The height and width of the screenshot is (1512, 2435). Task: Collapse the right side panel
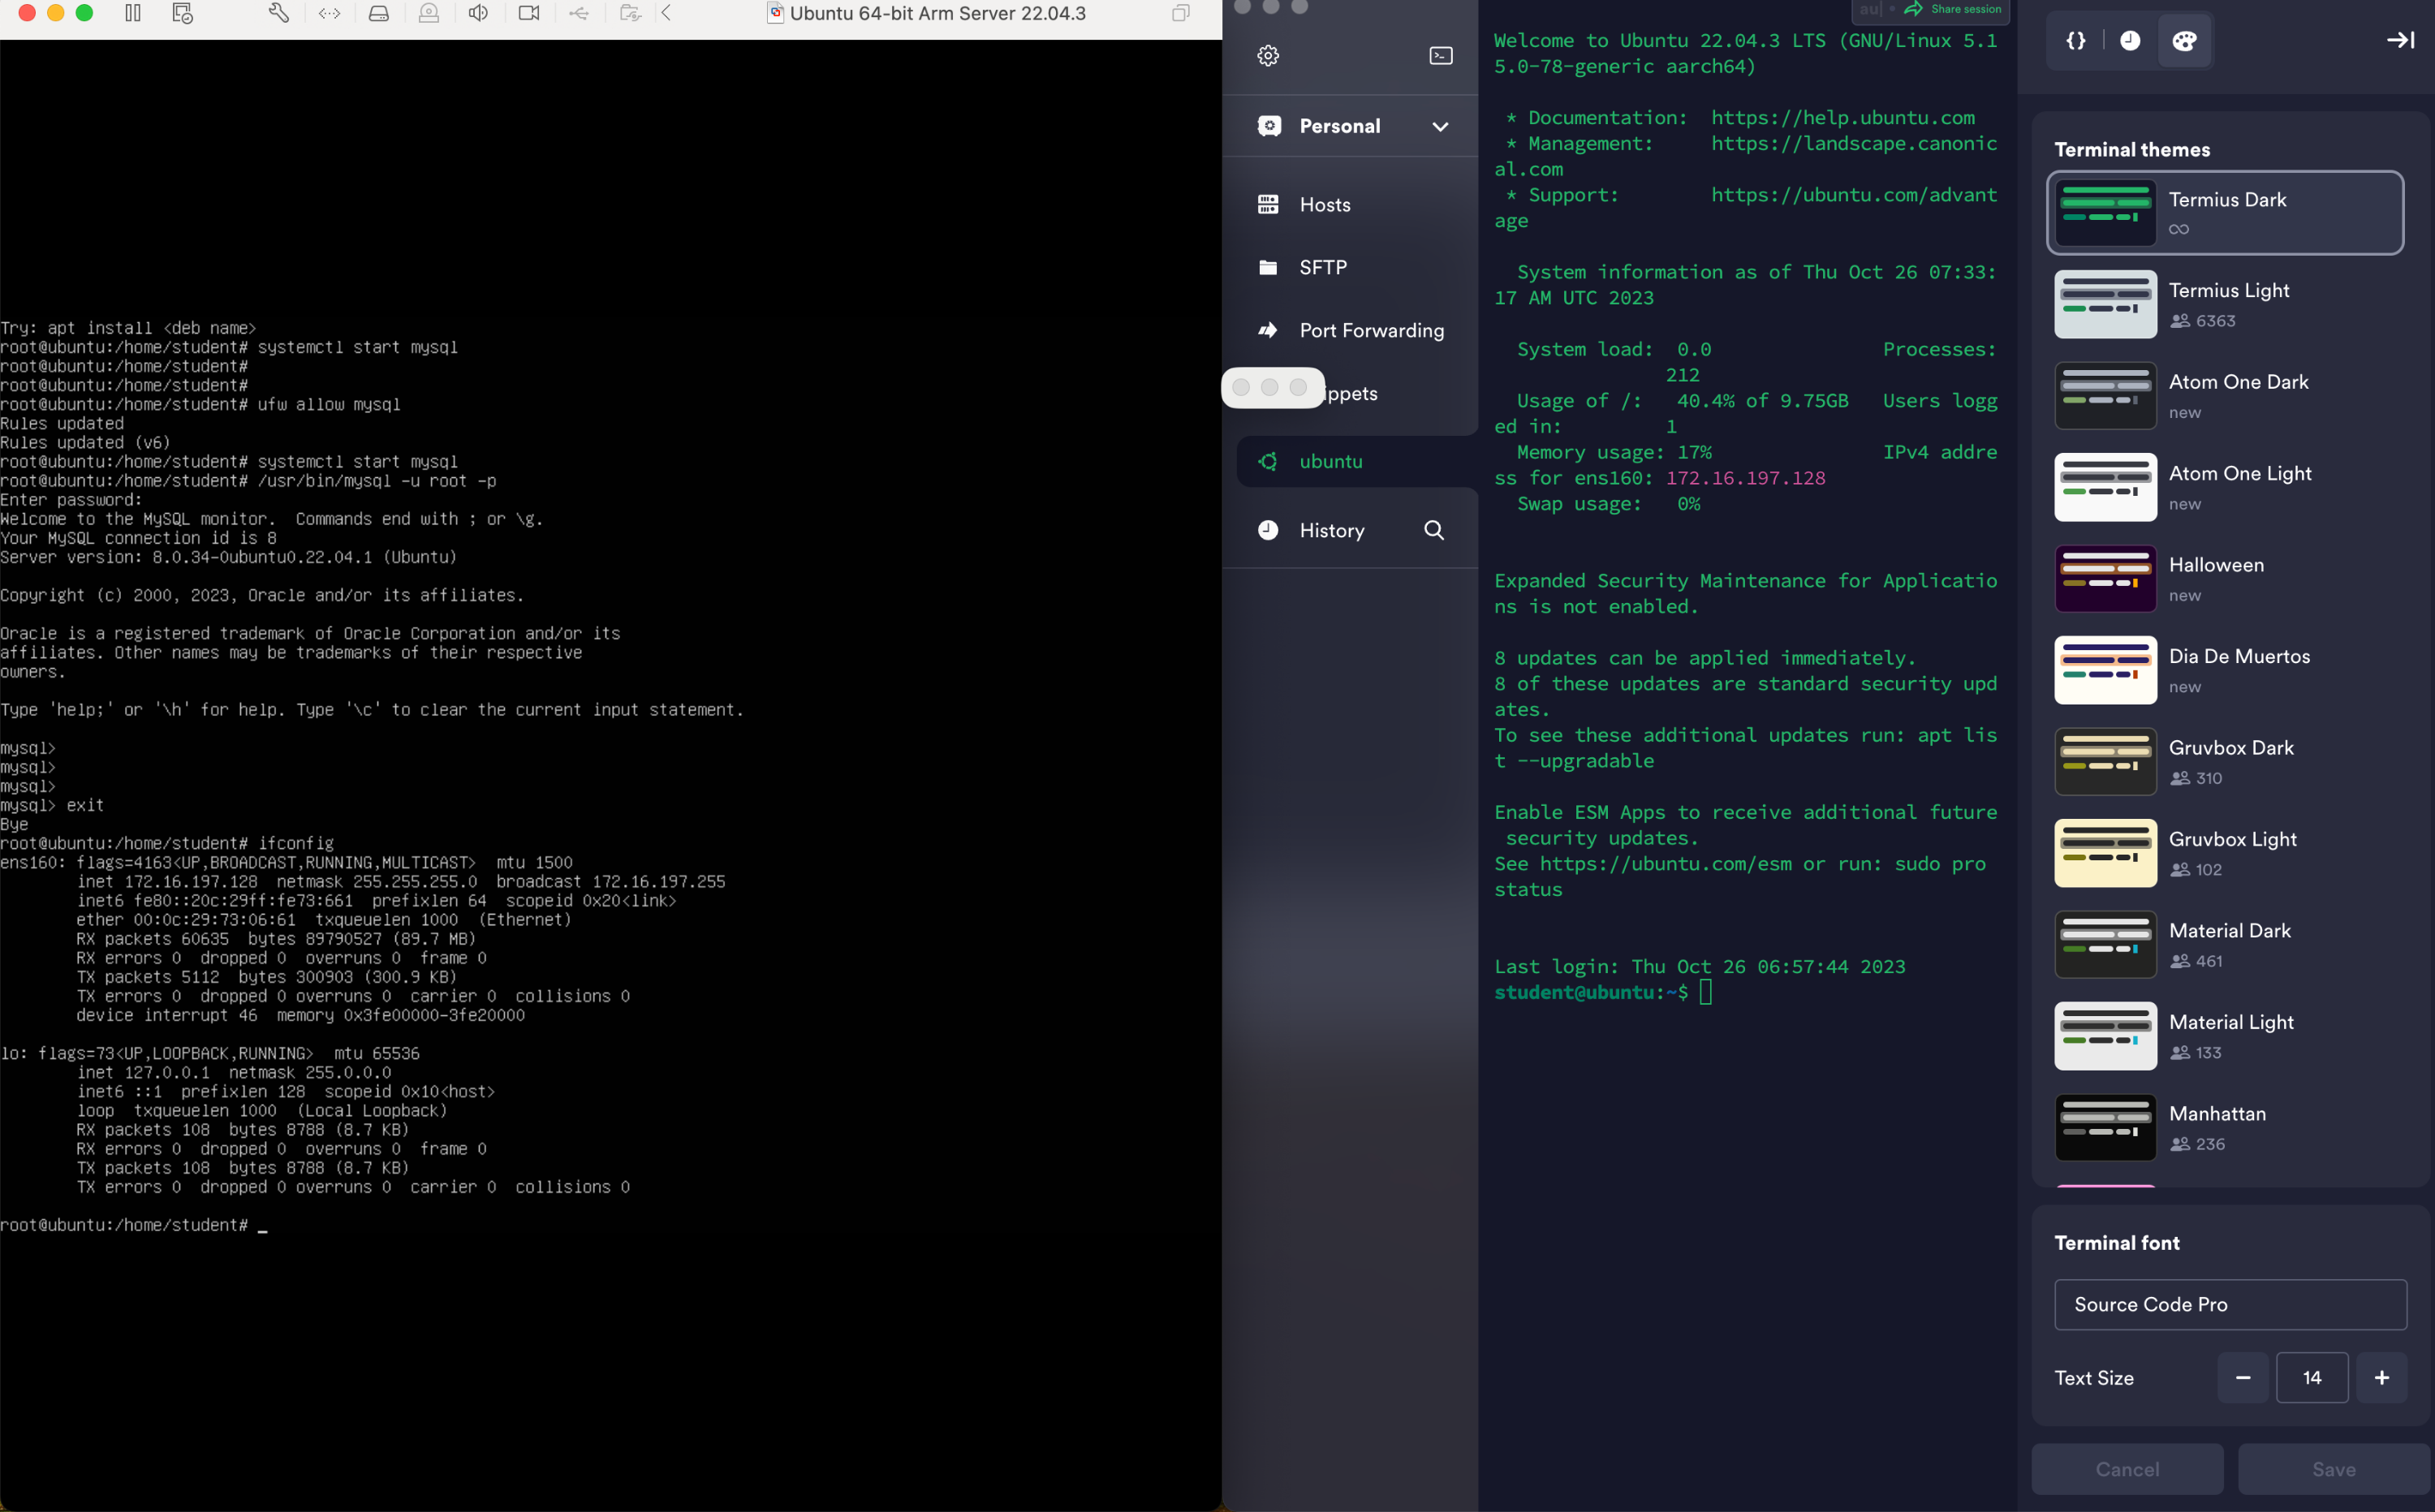click(2400, 41)
